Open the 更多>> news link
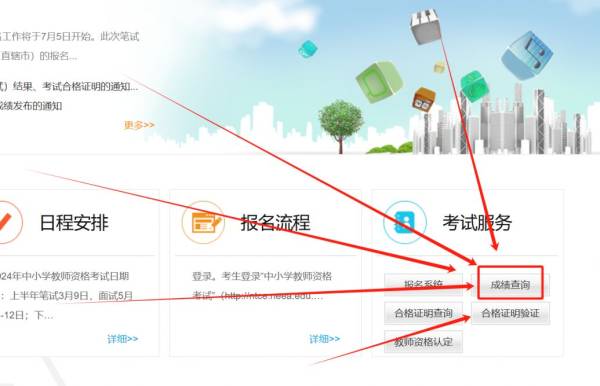600x386 pixels. [139, 125]
